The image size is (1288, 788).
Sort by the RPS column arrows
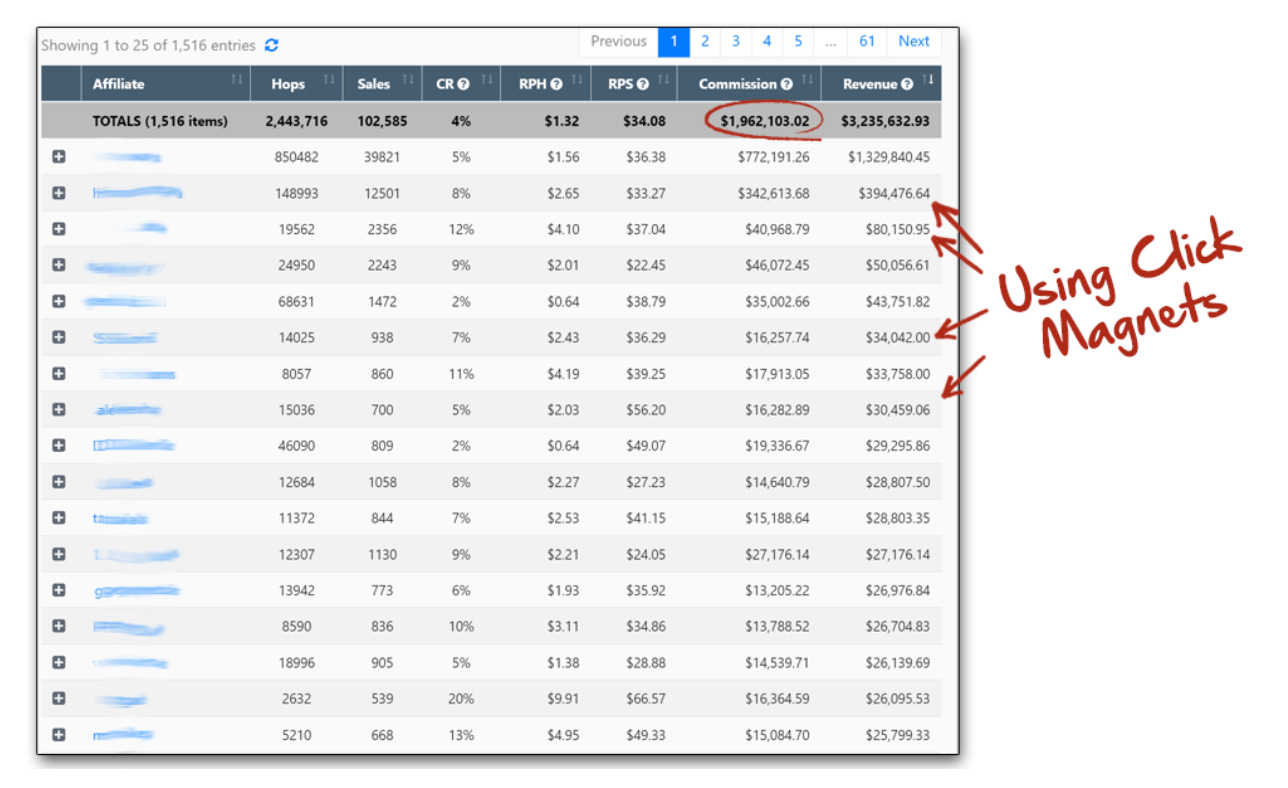(664, 80)
